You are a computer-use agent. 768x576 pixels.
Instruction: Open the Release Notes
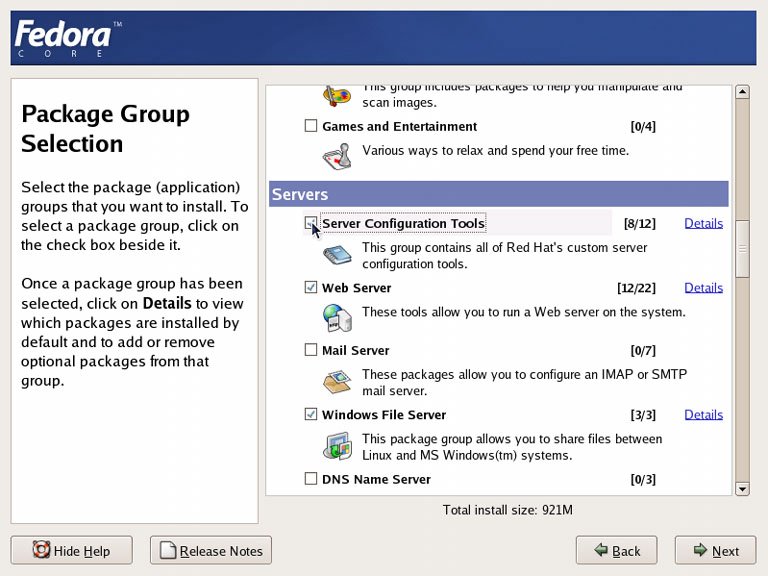[211, 551]
